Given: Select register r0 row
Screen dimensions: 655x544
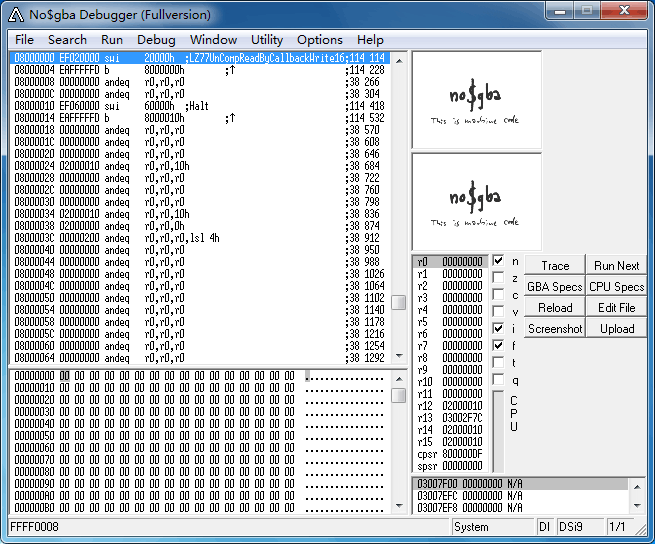Looking at the screenshot, I should (x=450, y=262).
